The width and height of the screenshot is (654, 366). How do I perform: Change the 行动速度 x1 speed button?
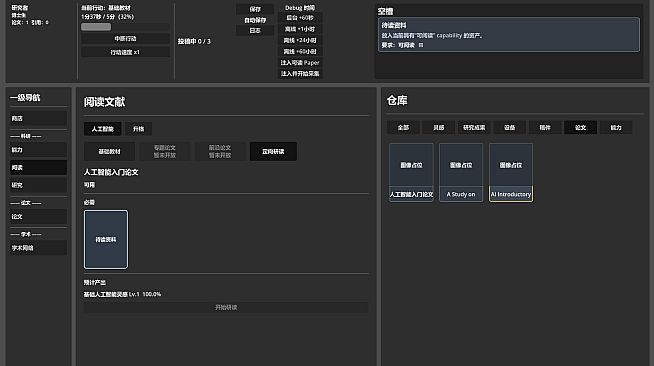click(125, 52)
